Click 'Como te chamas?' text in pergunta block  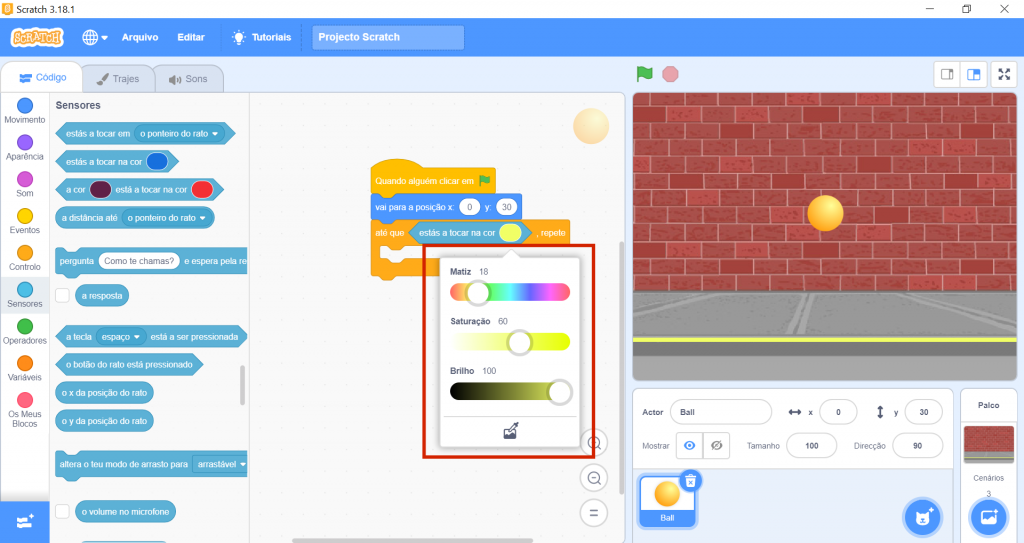[139, 261]
